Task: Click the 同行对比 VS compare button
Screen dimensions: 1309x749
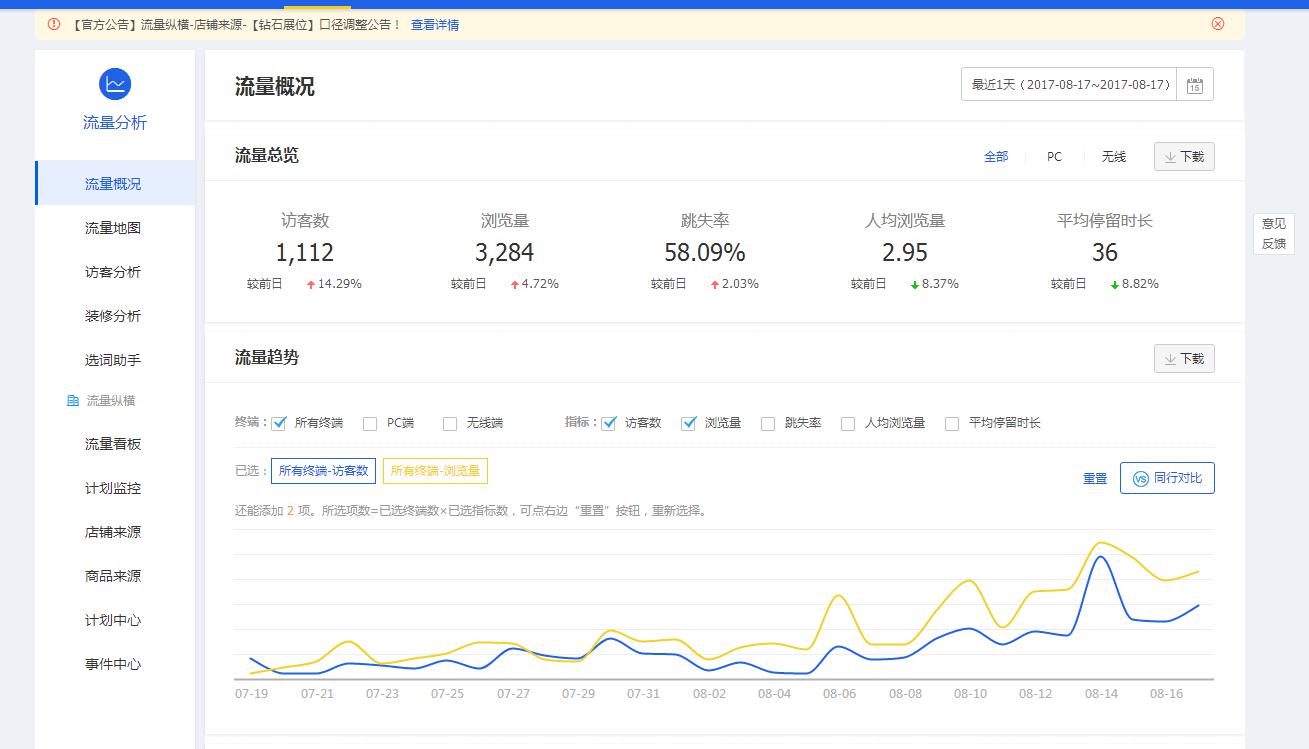Action: [1167, 478]
